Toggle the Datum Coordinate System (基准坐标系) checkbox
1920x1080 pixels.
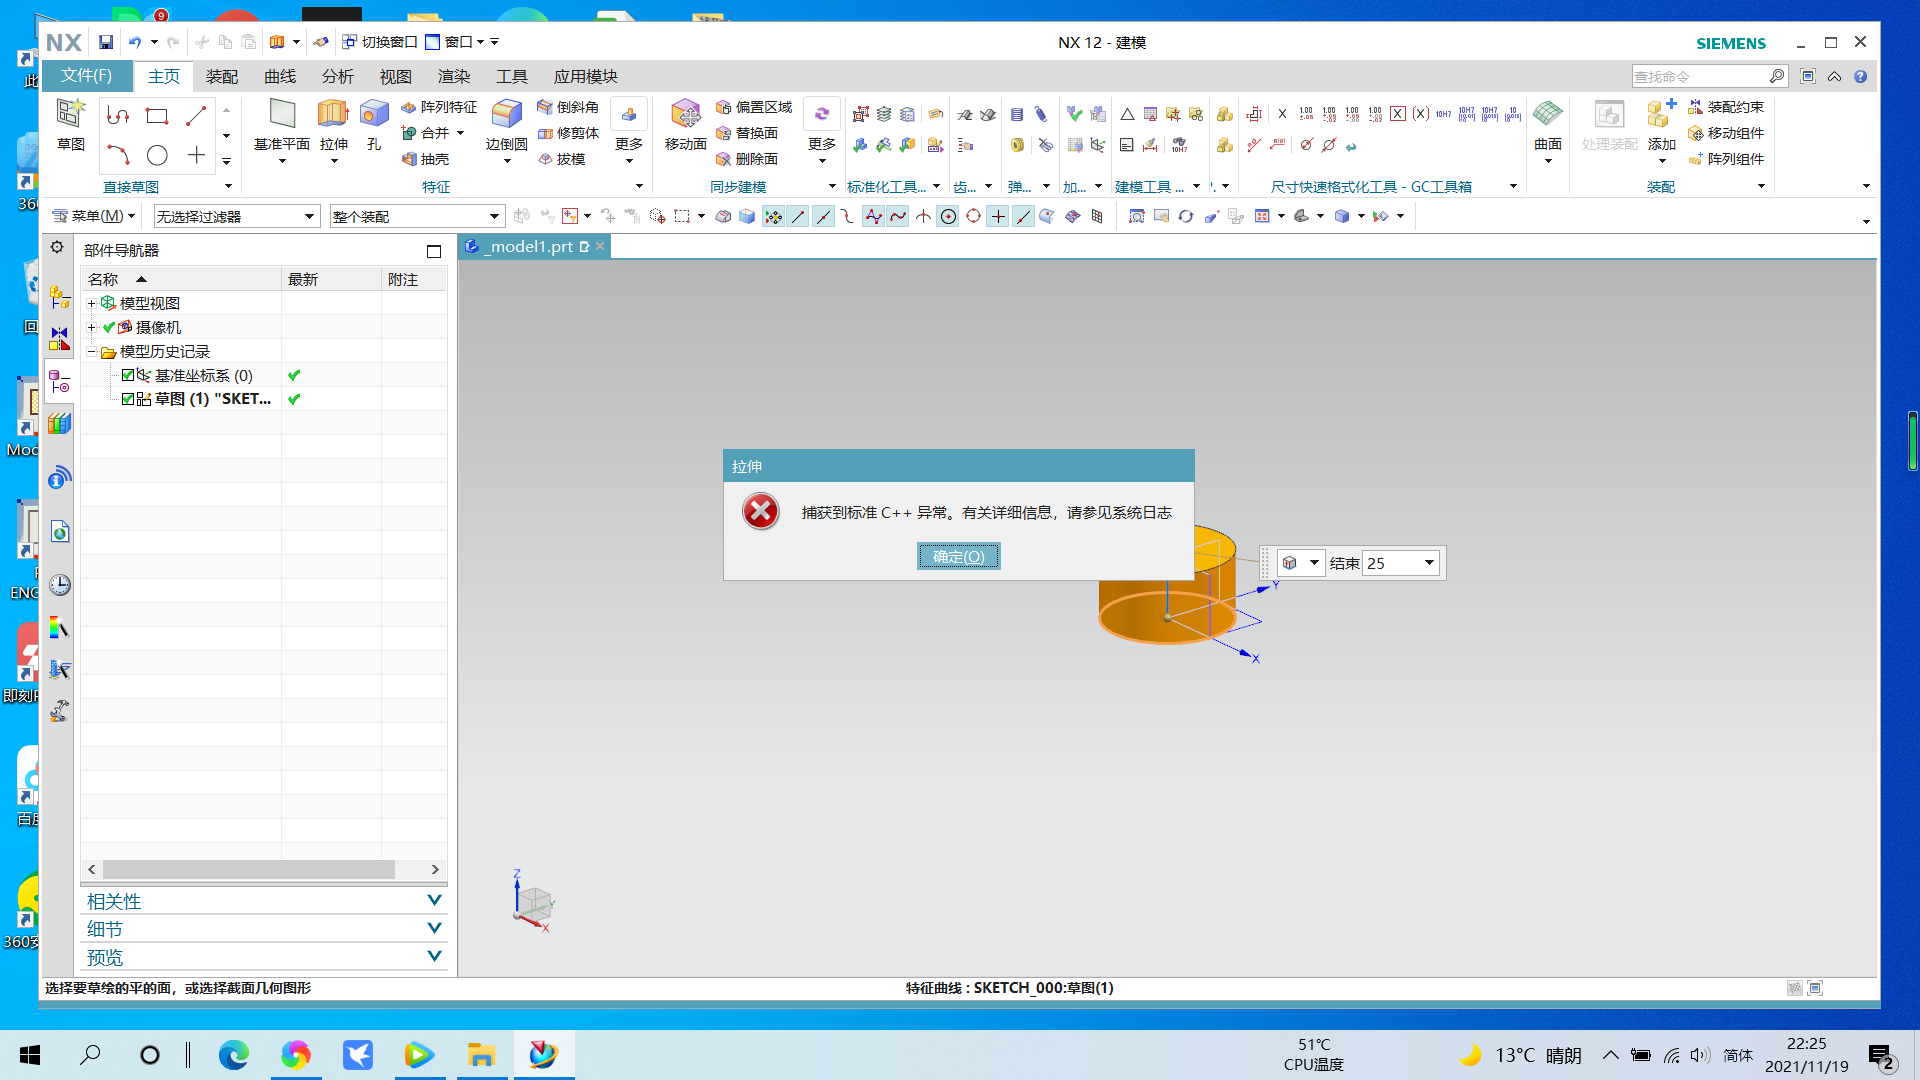point(128,375)
